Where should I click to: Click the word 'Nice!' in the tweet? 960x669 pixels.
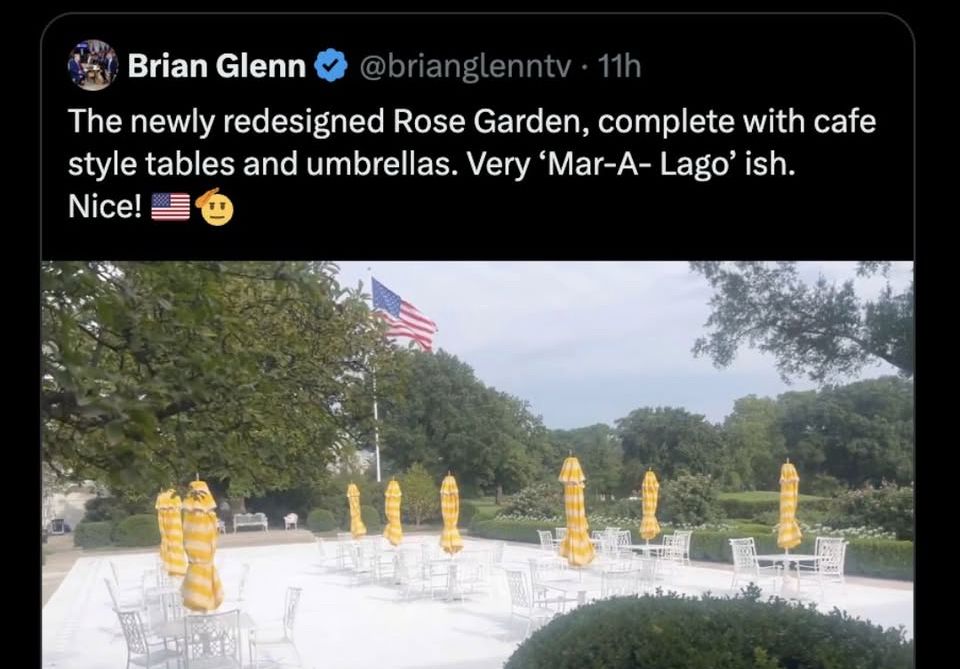click(105, 207)
